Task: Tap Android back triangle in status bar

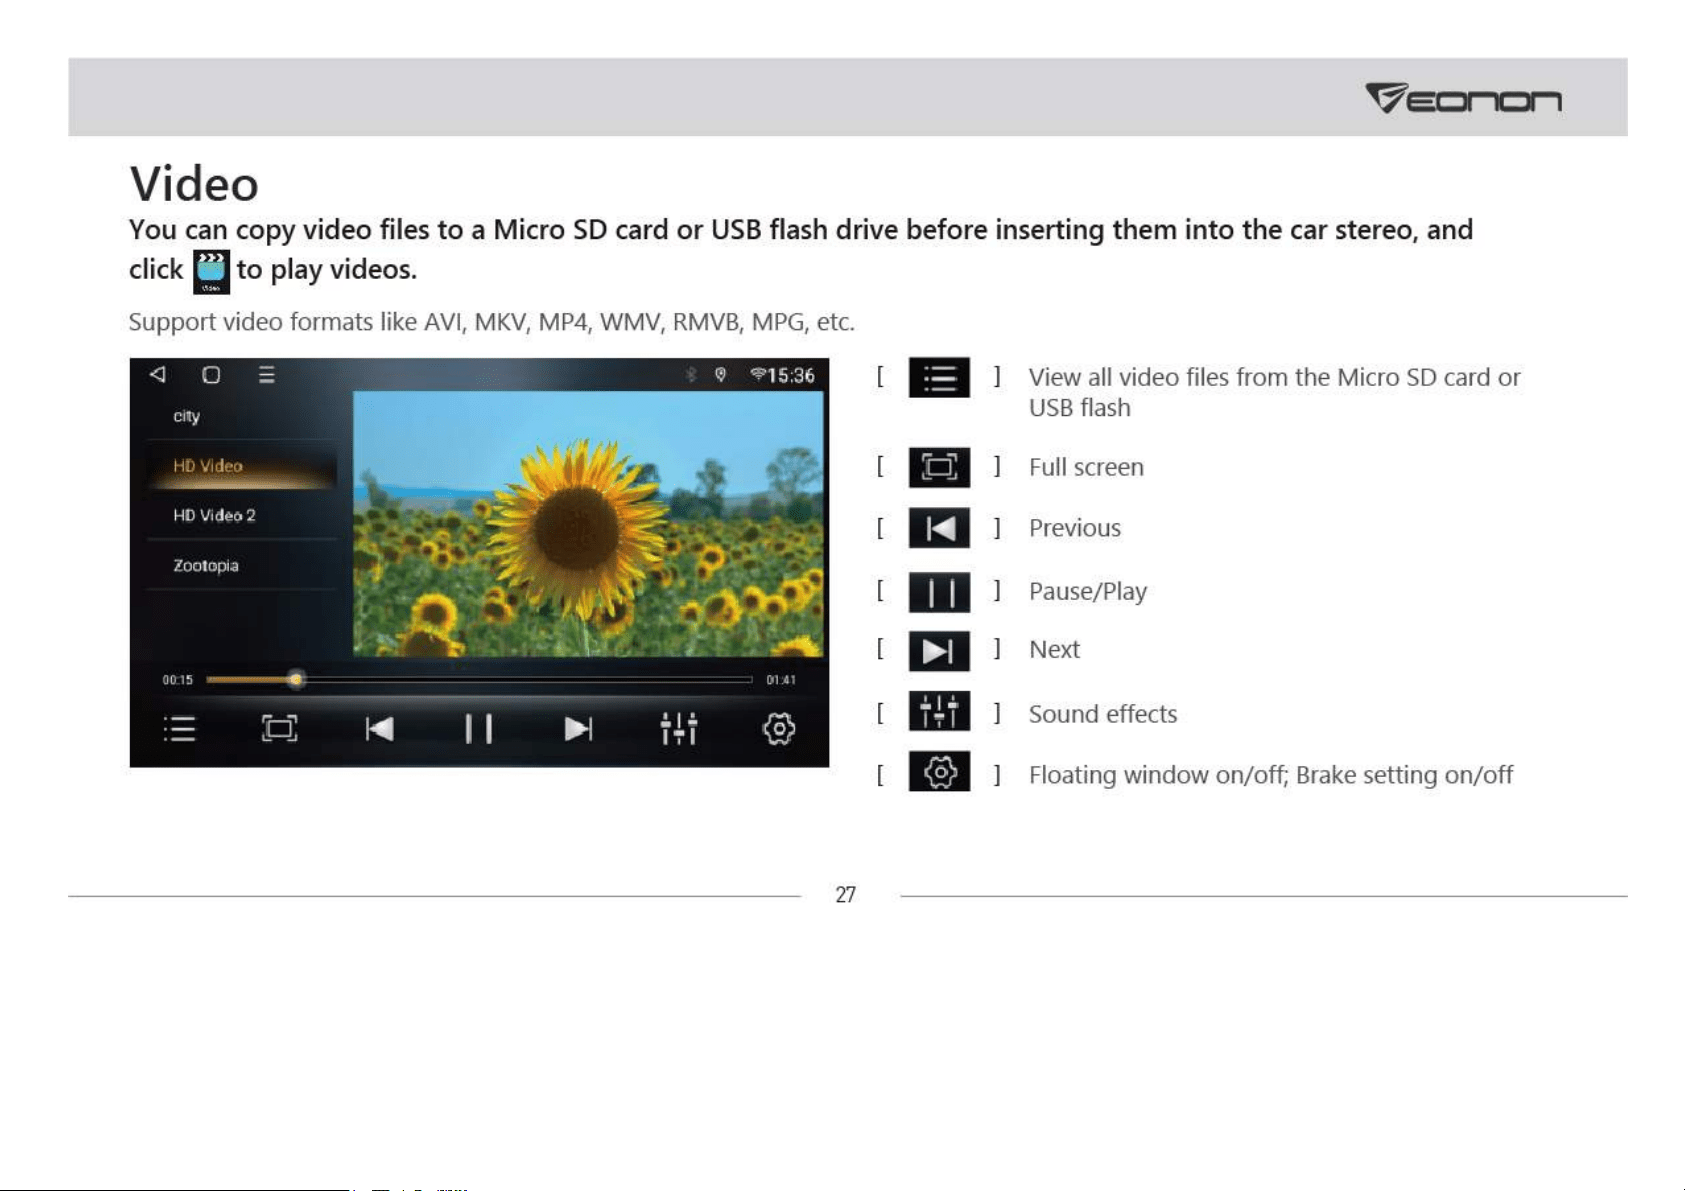Action: (157, 375)
